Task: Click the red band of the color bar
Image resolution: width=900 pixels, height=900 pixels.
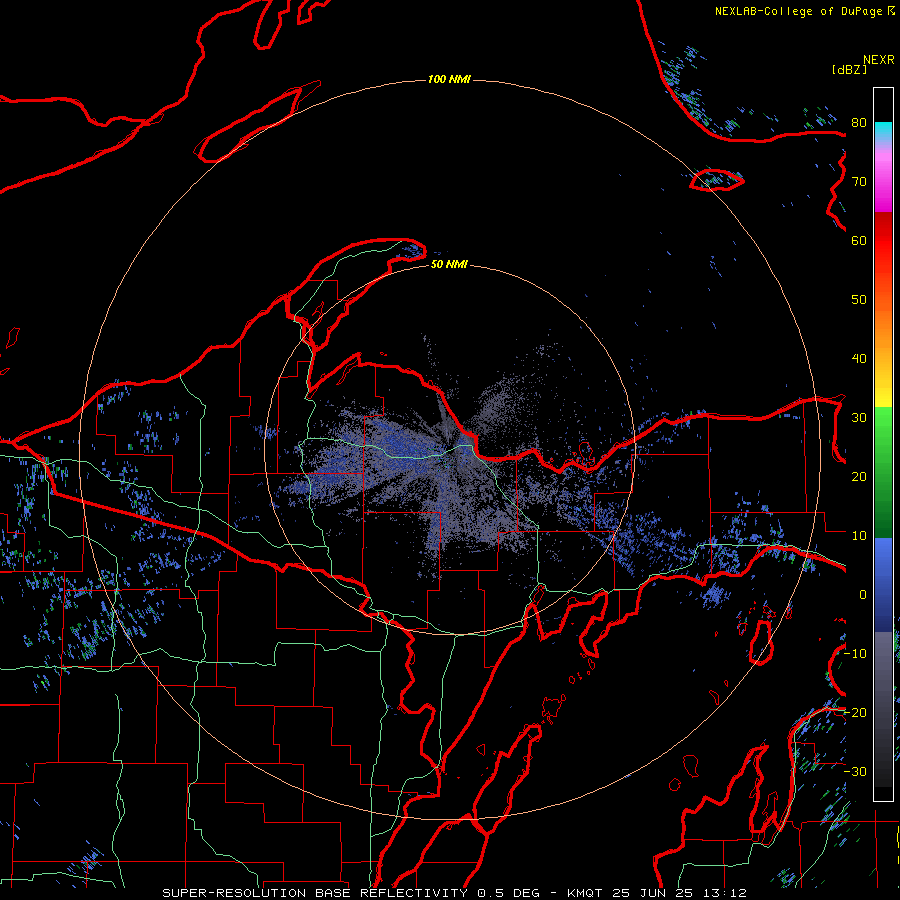Action: pyautogui.click(x=883, y=241)
